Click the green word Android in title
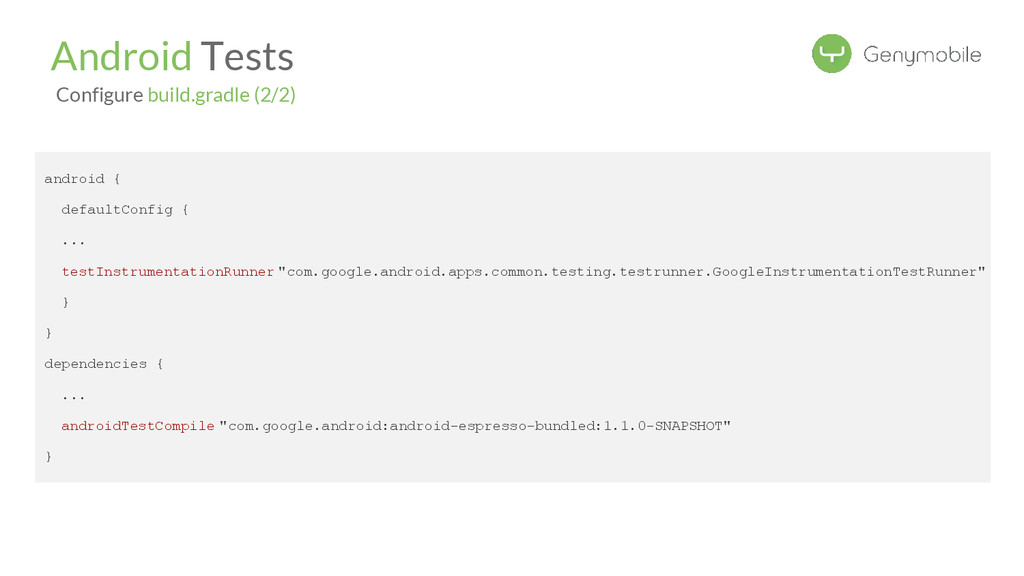The height and width of the screenshot is (576, 1024). tap(121, 56)
